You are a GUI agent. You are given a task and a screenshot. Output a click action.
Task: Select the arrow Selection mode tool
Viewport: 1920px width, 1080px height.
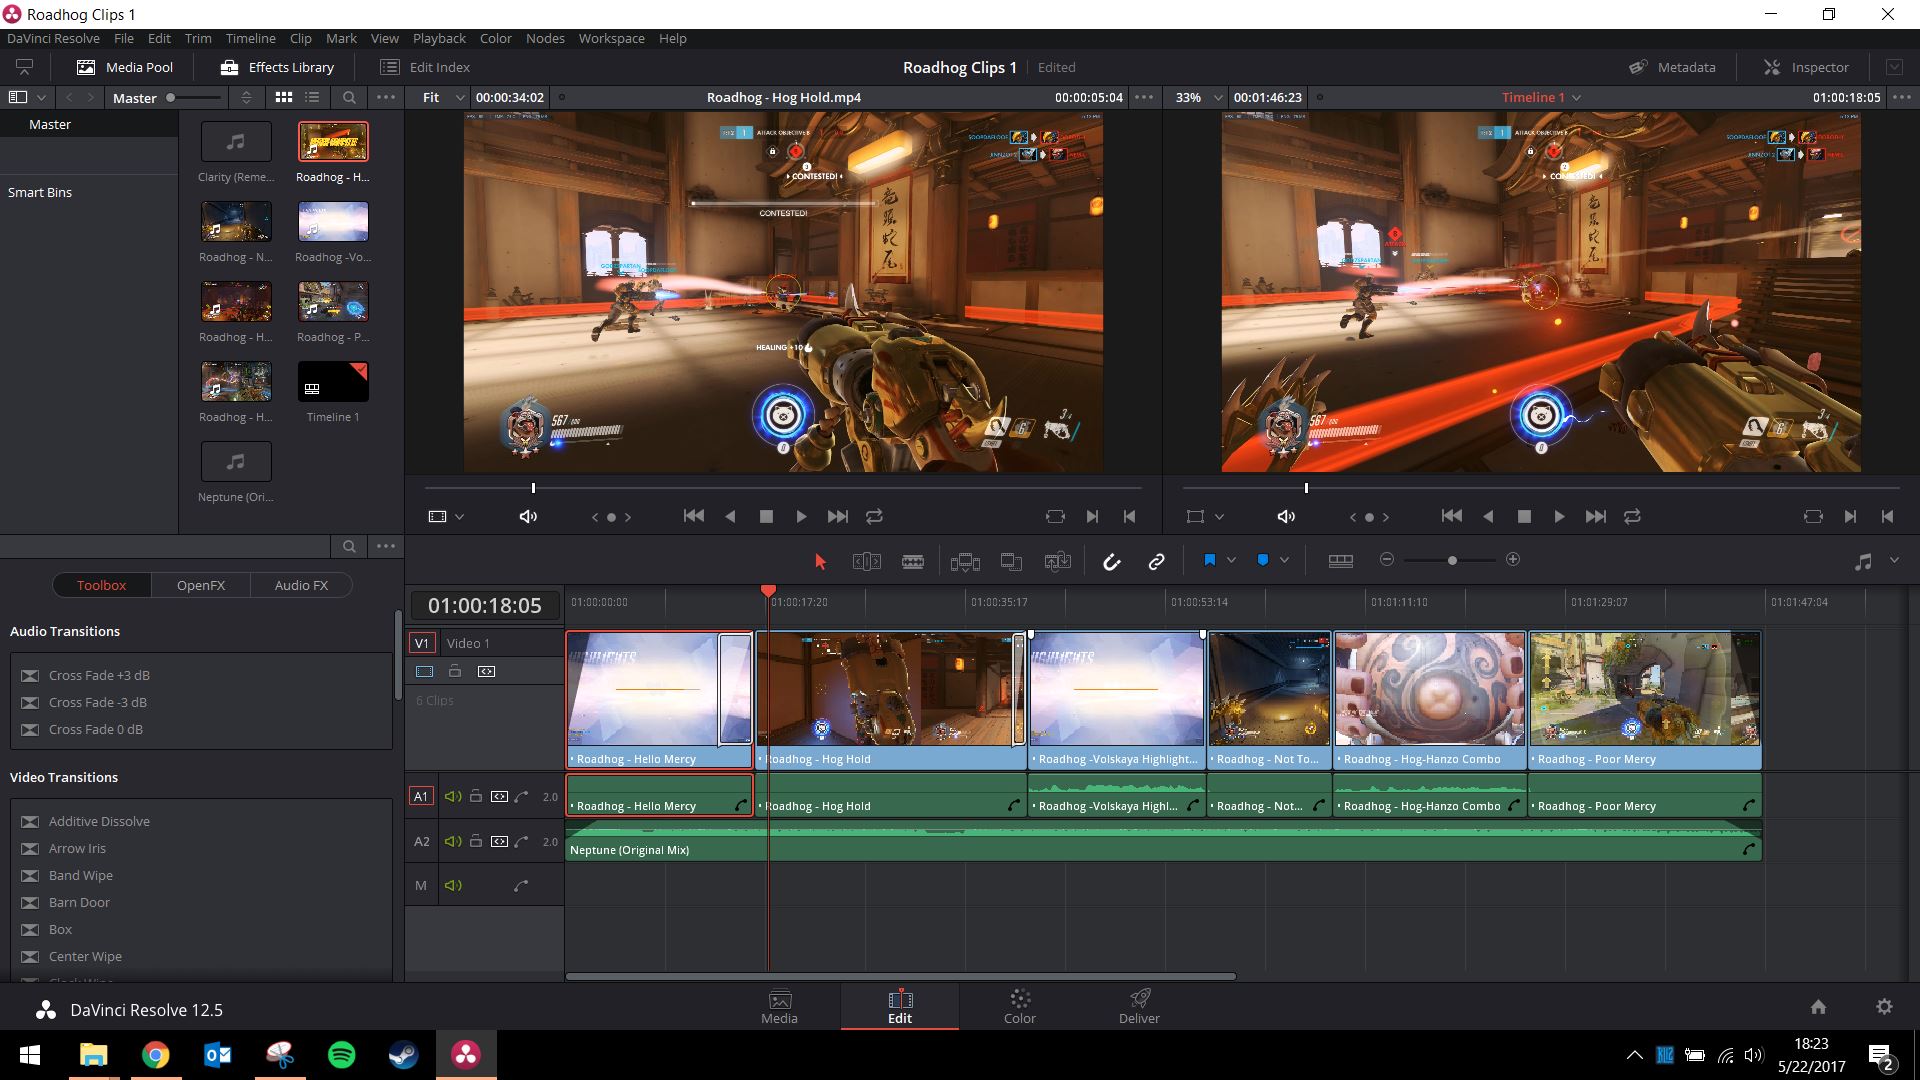point(821,562)
